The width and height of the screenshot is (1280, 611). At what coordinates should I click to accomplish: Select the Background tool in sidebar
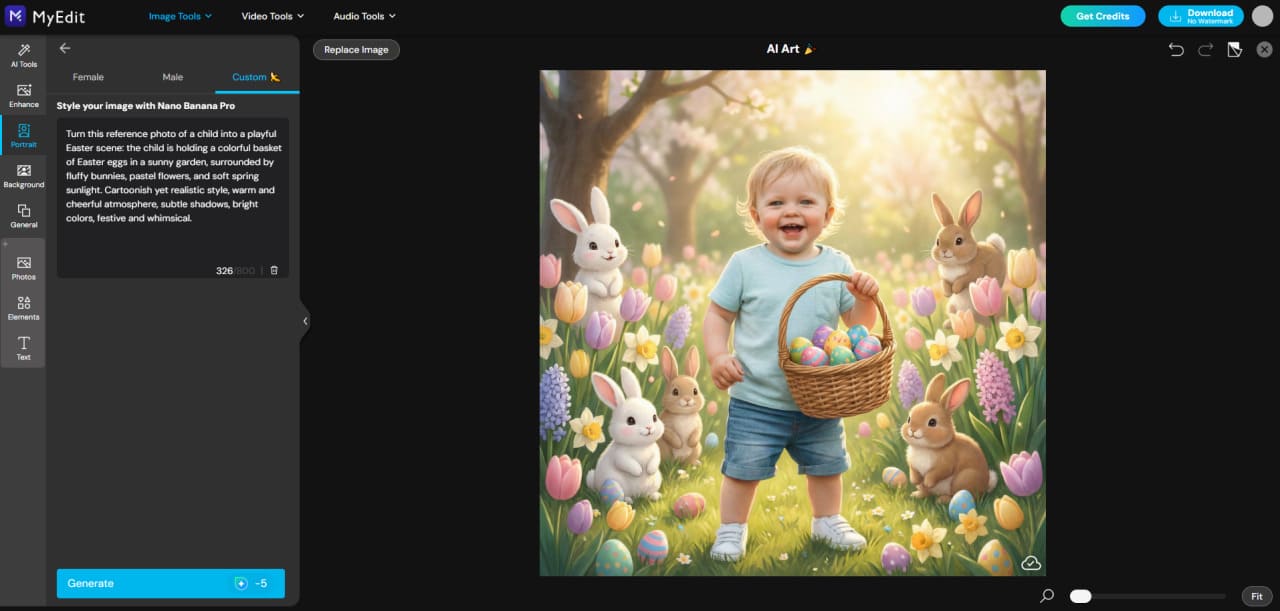23,177
